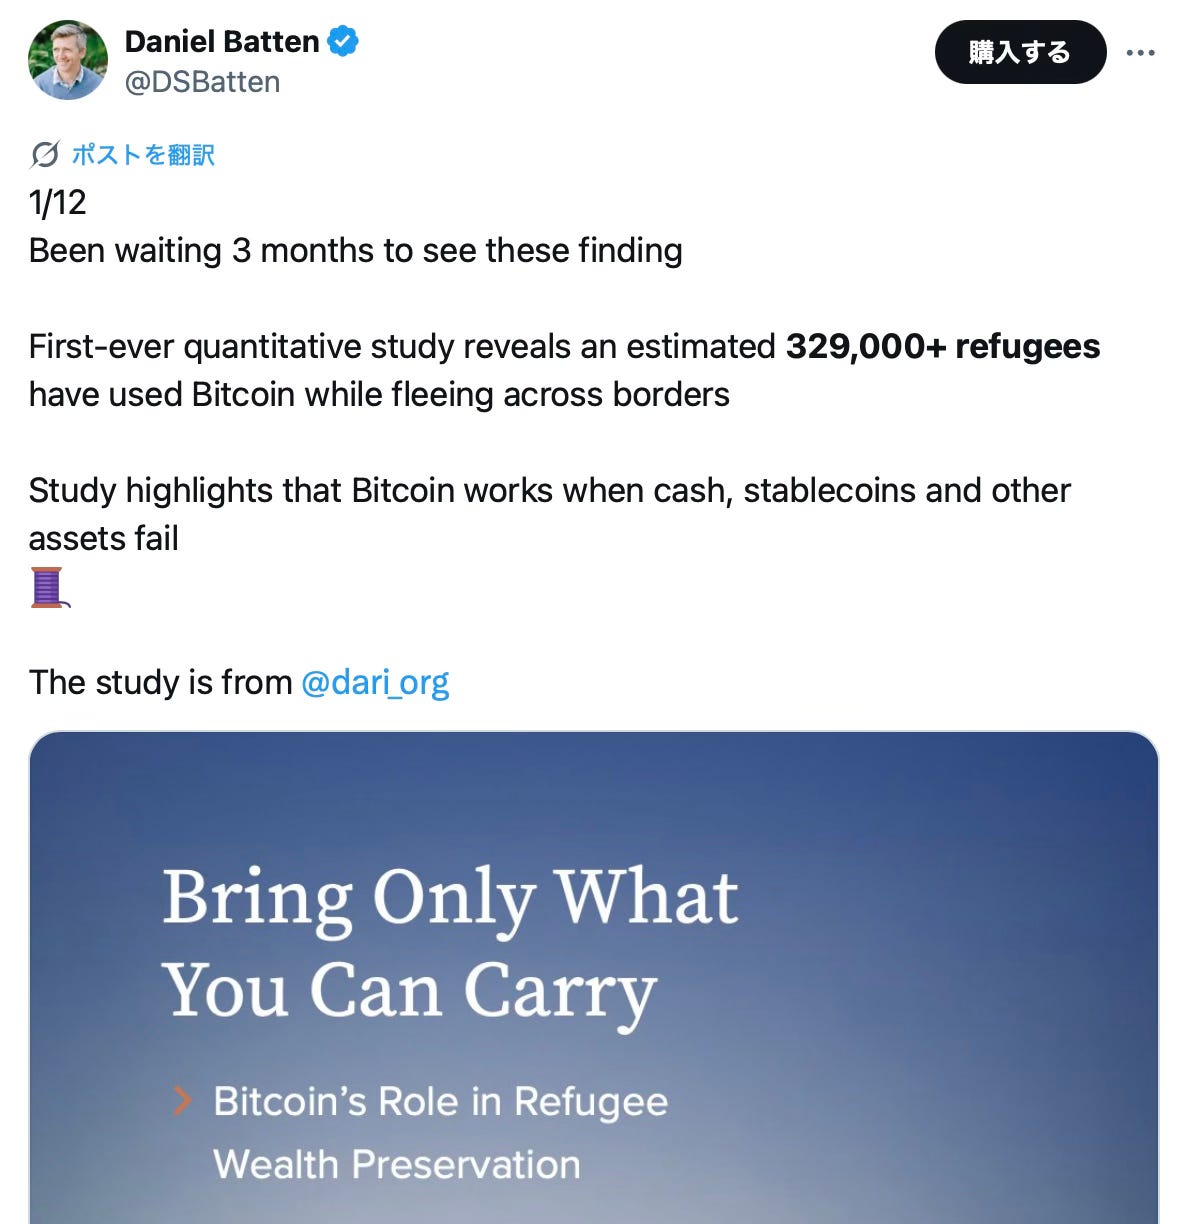Click the checkmark inside the verification badge
The image size is (1188, 1224).
(x=342, y=41)
